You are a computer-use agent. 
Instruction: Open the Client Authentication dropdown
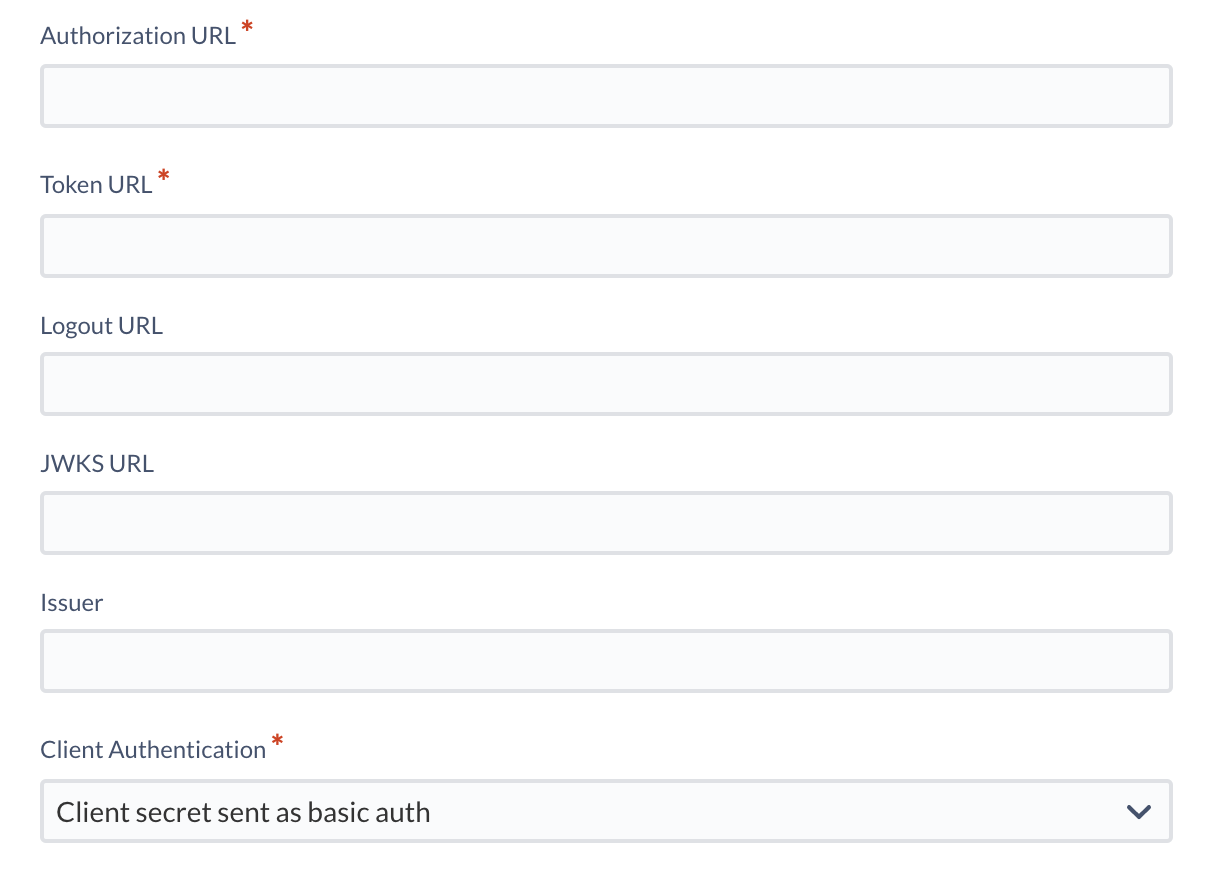pos(606,811)
